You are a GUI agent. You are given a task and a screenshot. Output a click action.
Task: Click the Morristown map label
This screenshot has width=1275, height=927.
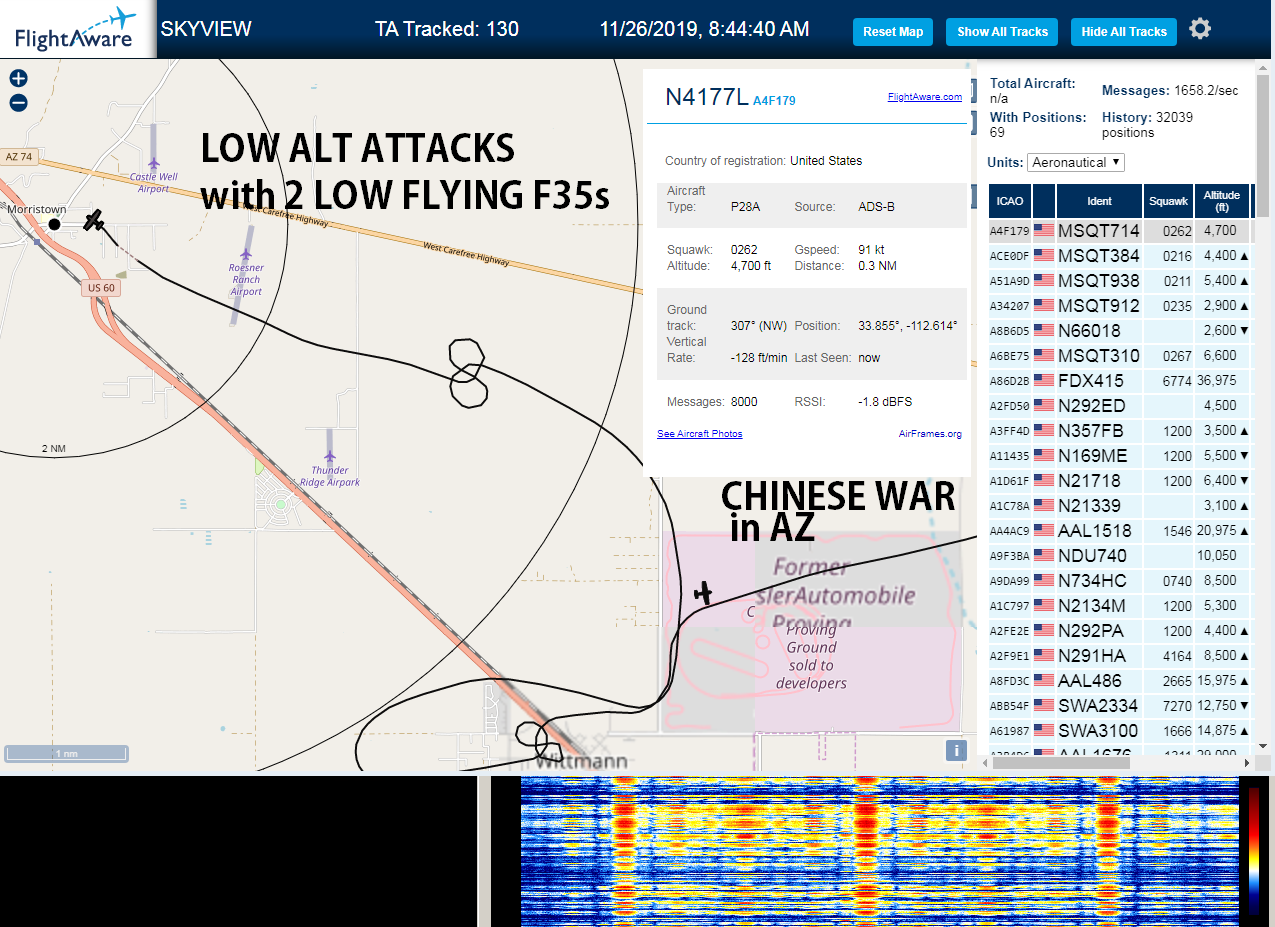click(36, 209)
